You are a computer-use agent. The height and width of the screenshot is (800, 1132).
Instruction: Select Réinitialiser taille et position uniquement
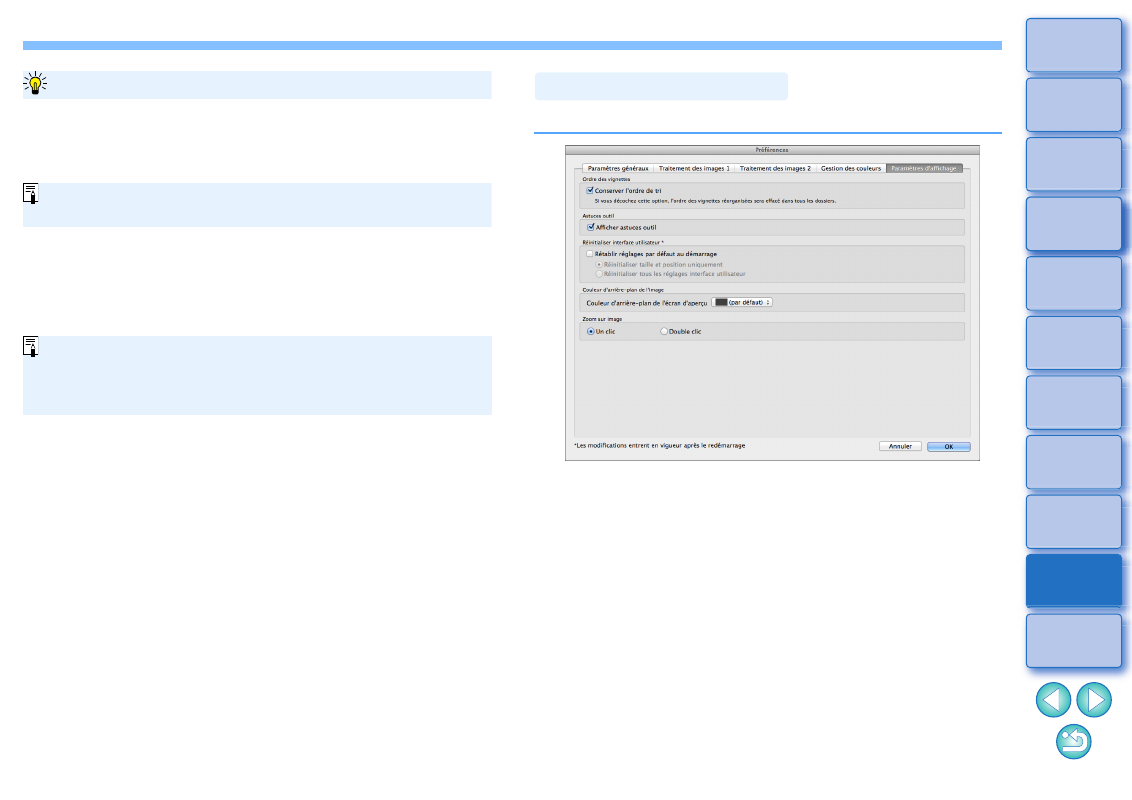[599, 265]
